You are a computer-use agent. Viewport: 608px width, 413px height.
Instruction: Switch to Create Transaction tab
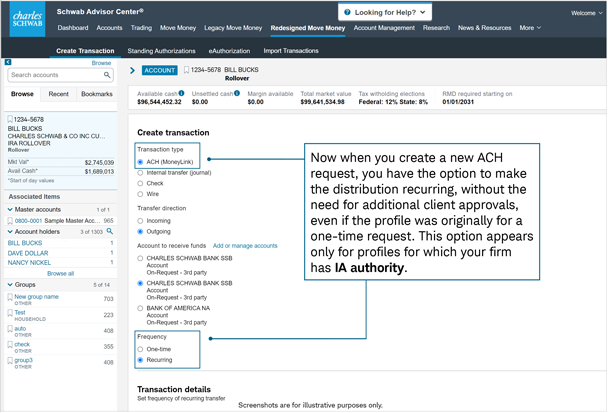[85, 51]
